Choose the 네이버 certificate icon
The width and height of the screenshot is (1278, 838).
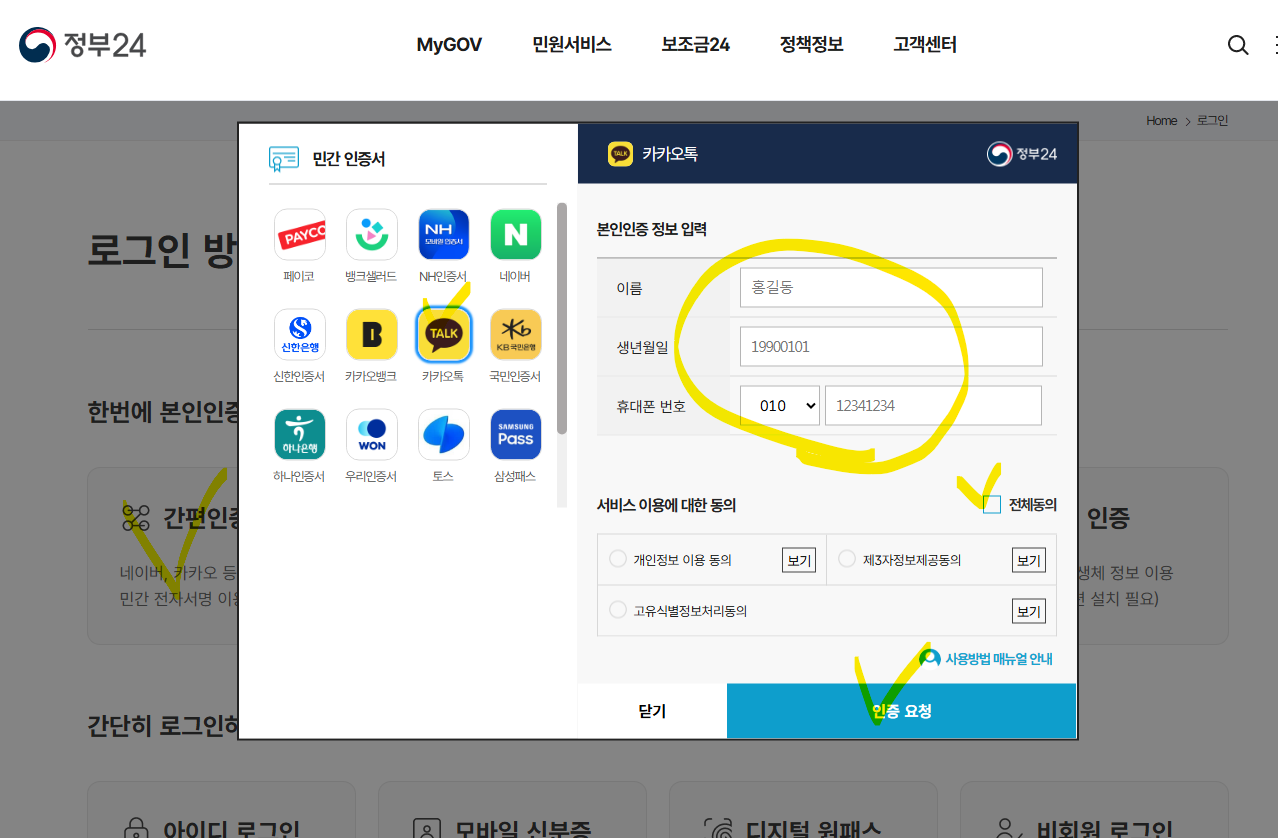[x=515, y=234]
